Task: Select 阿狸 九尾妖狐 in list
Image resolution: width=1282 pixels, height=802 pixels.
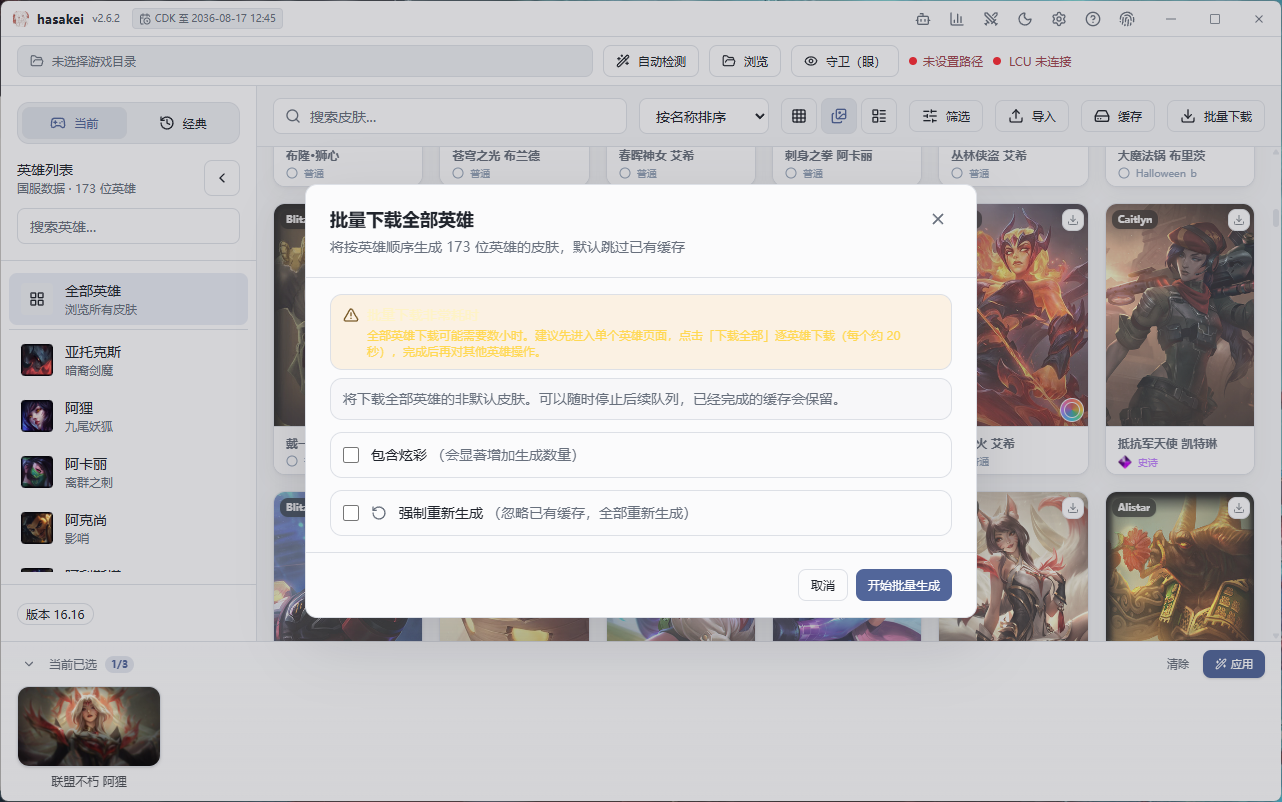Action: (x=129, y=416)
